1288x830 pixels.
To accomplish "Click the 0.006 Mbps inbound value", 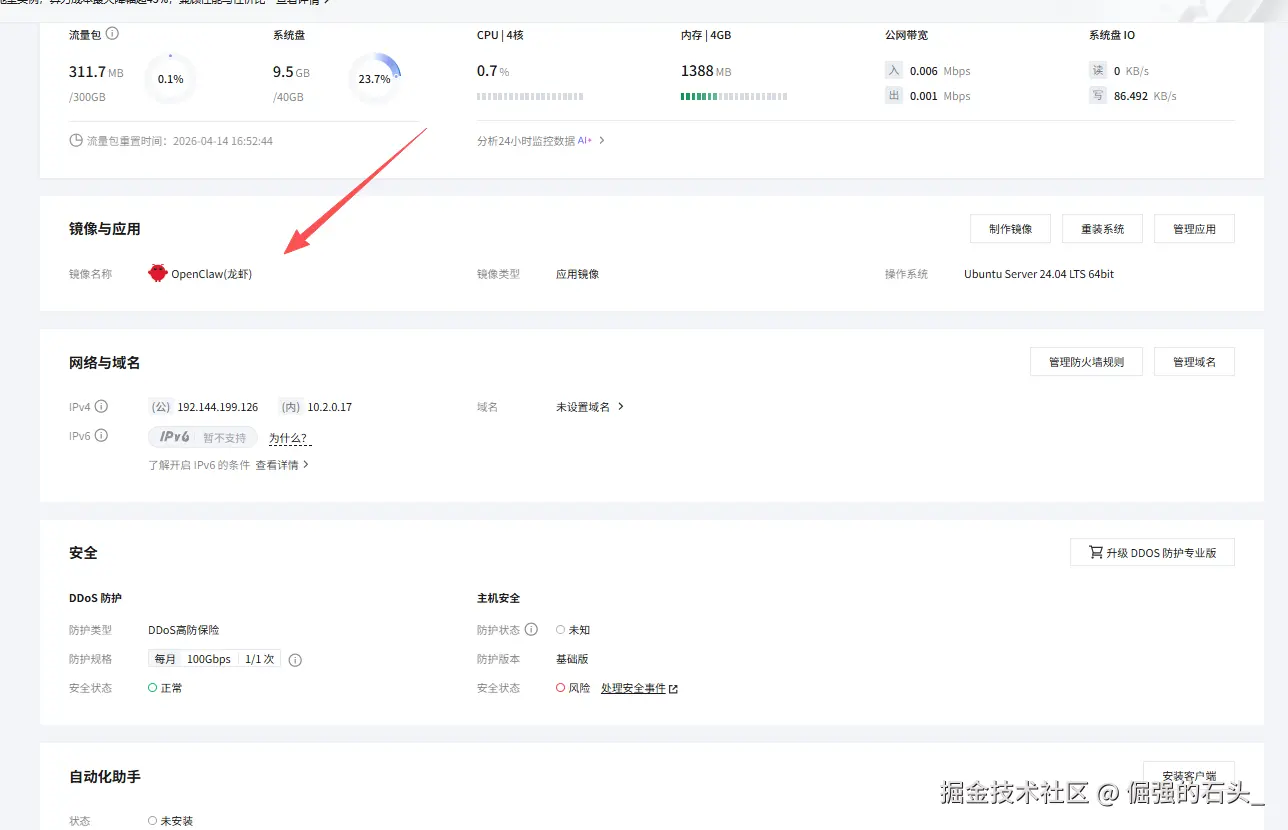I will pyautogui.click(x=940, y=71).
